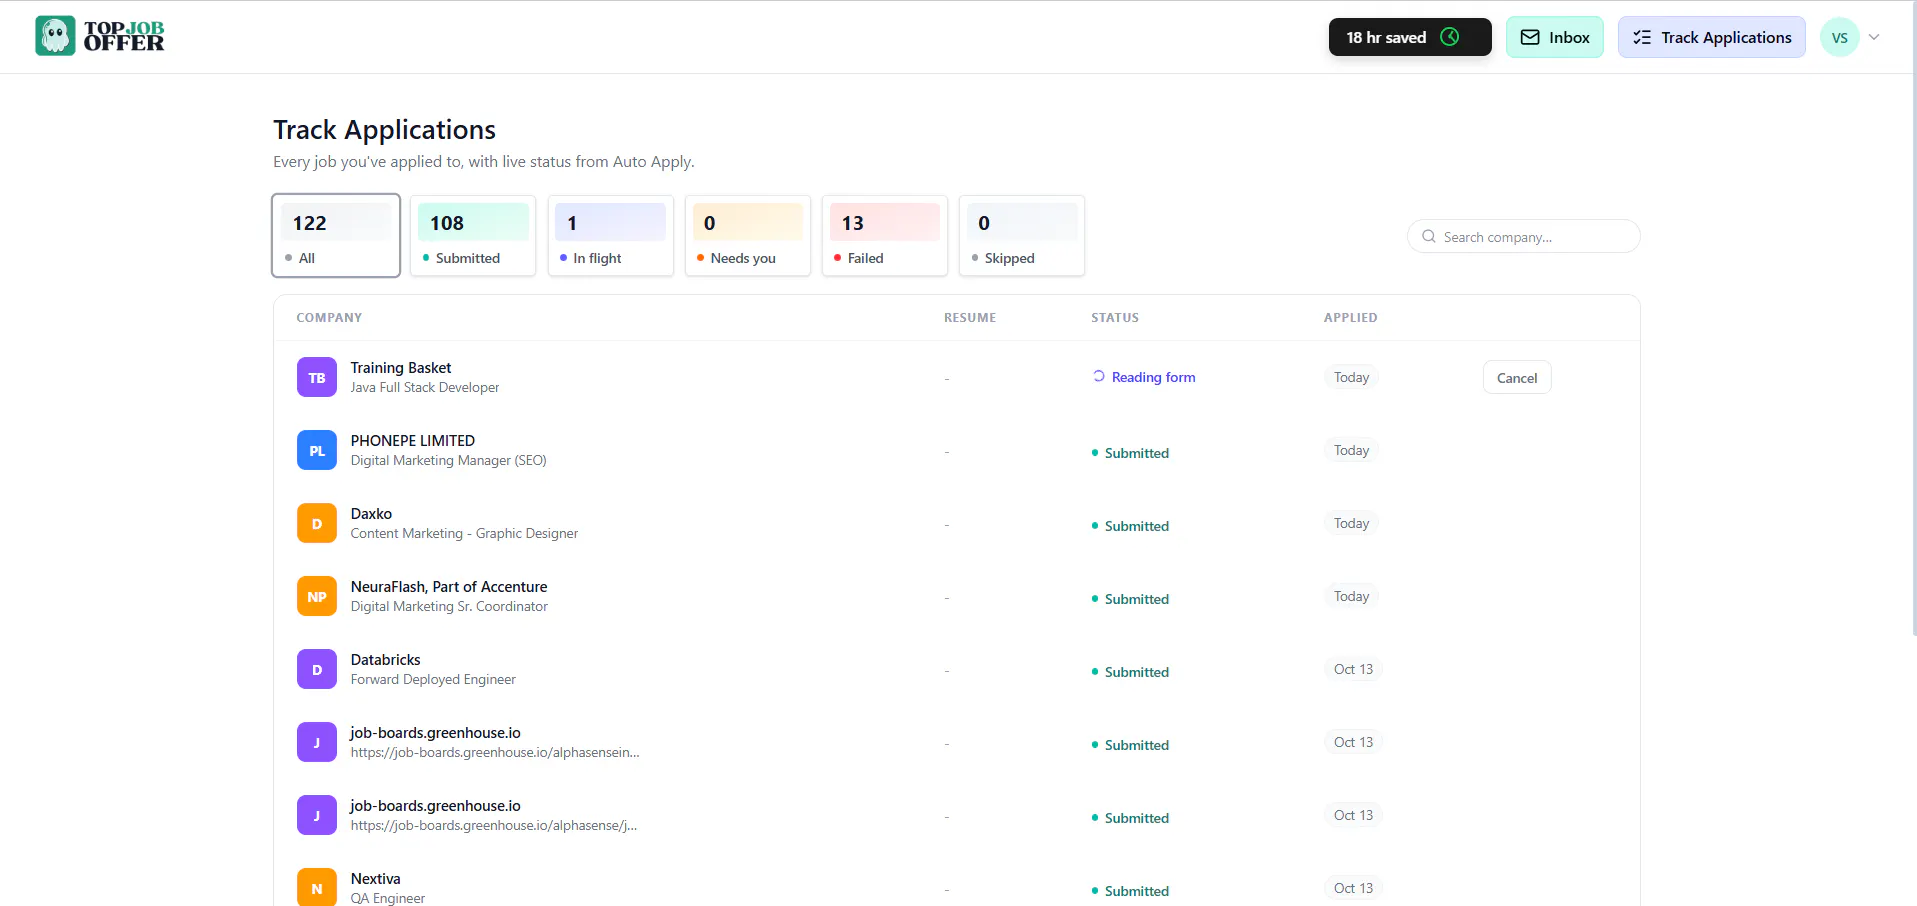Click the Daxko company name
The image size is (1917, 906).
click(x=371, y=514)
